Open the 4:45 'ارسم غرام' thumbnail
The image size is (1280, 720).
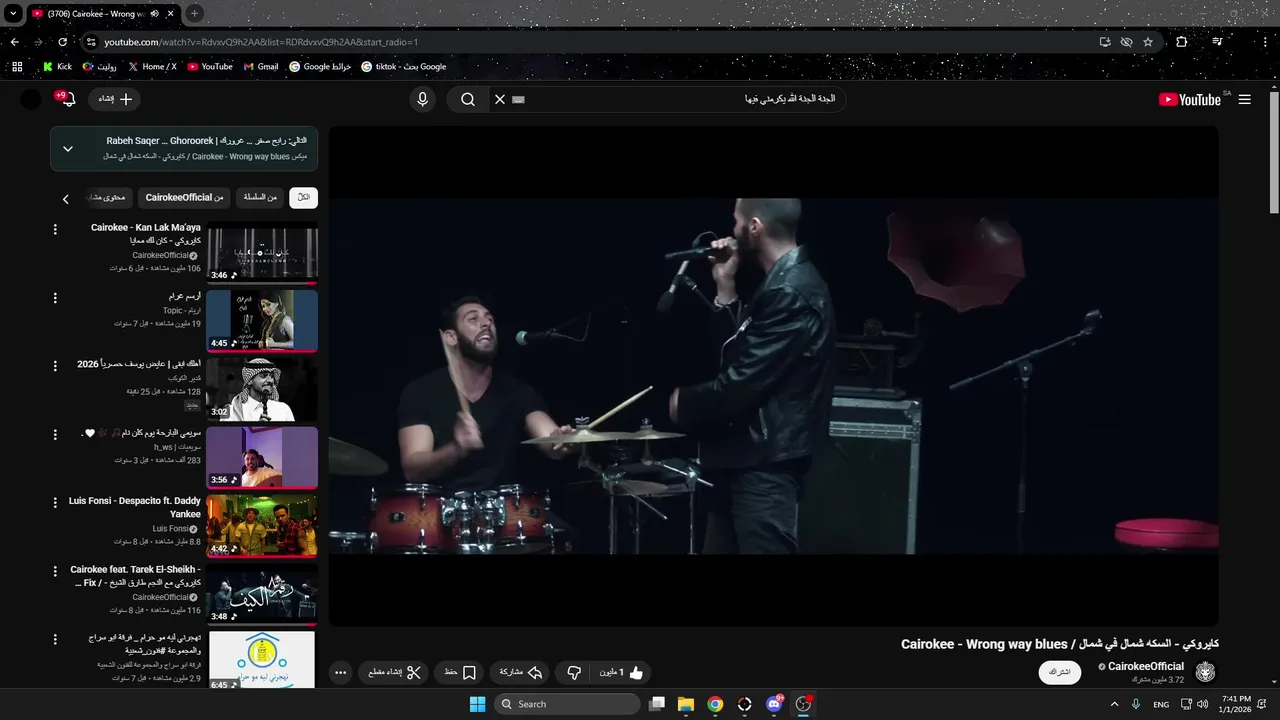point(262,320)
